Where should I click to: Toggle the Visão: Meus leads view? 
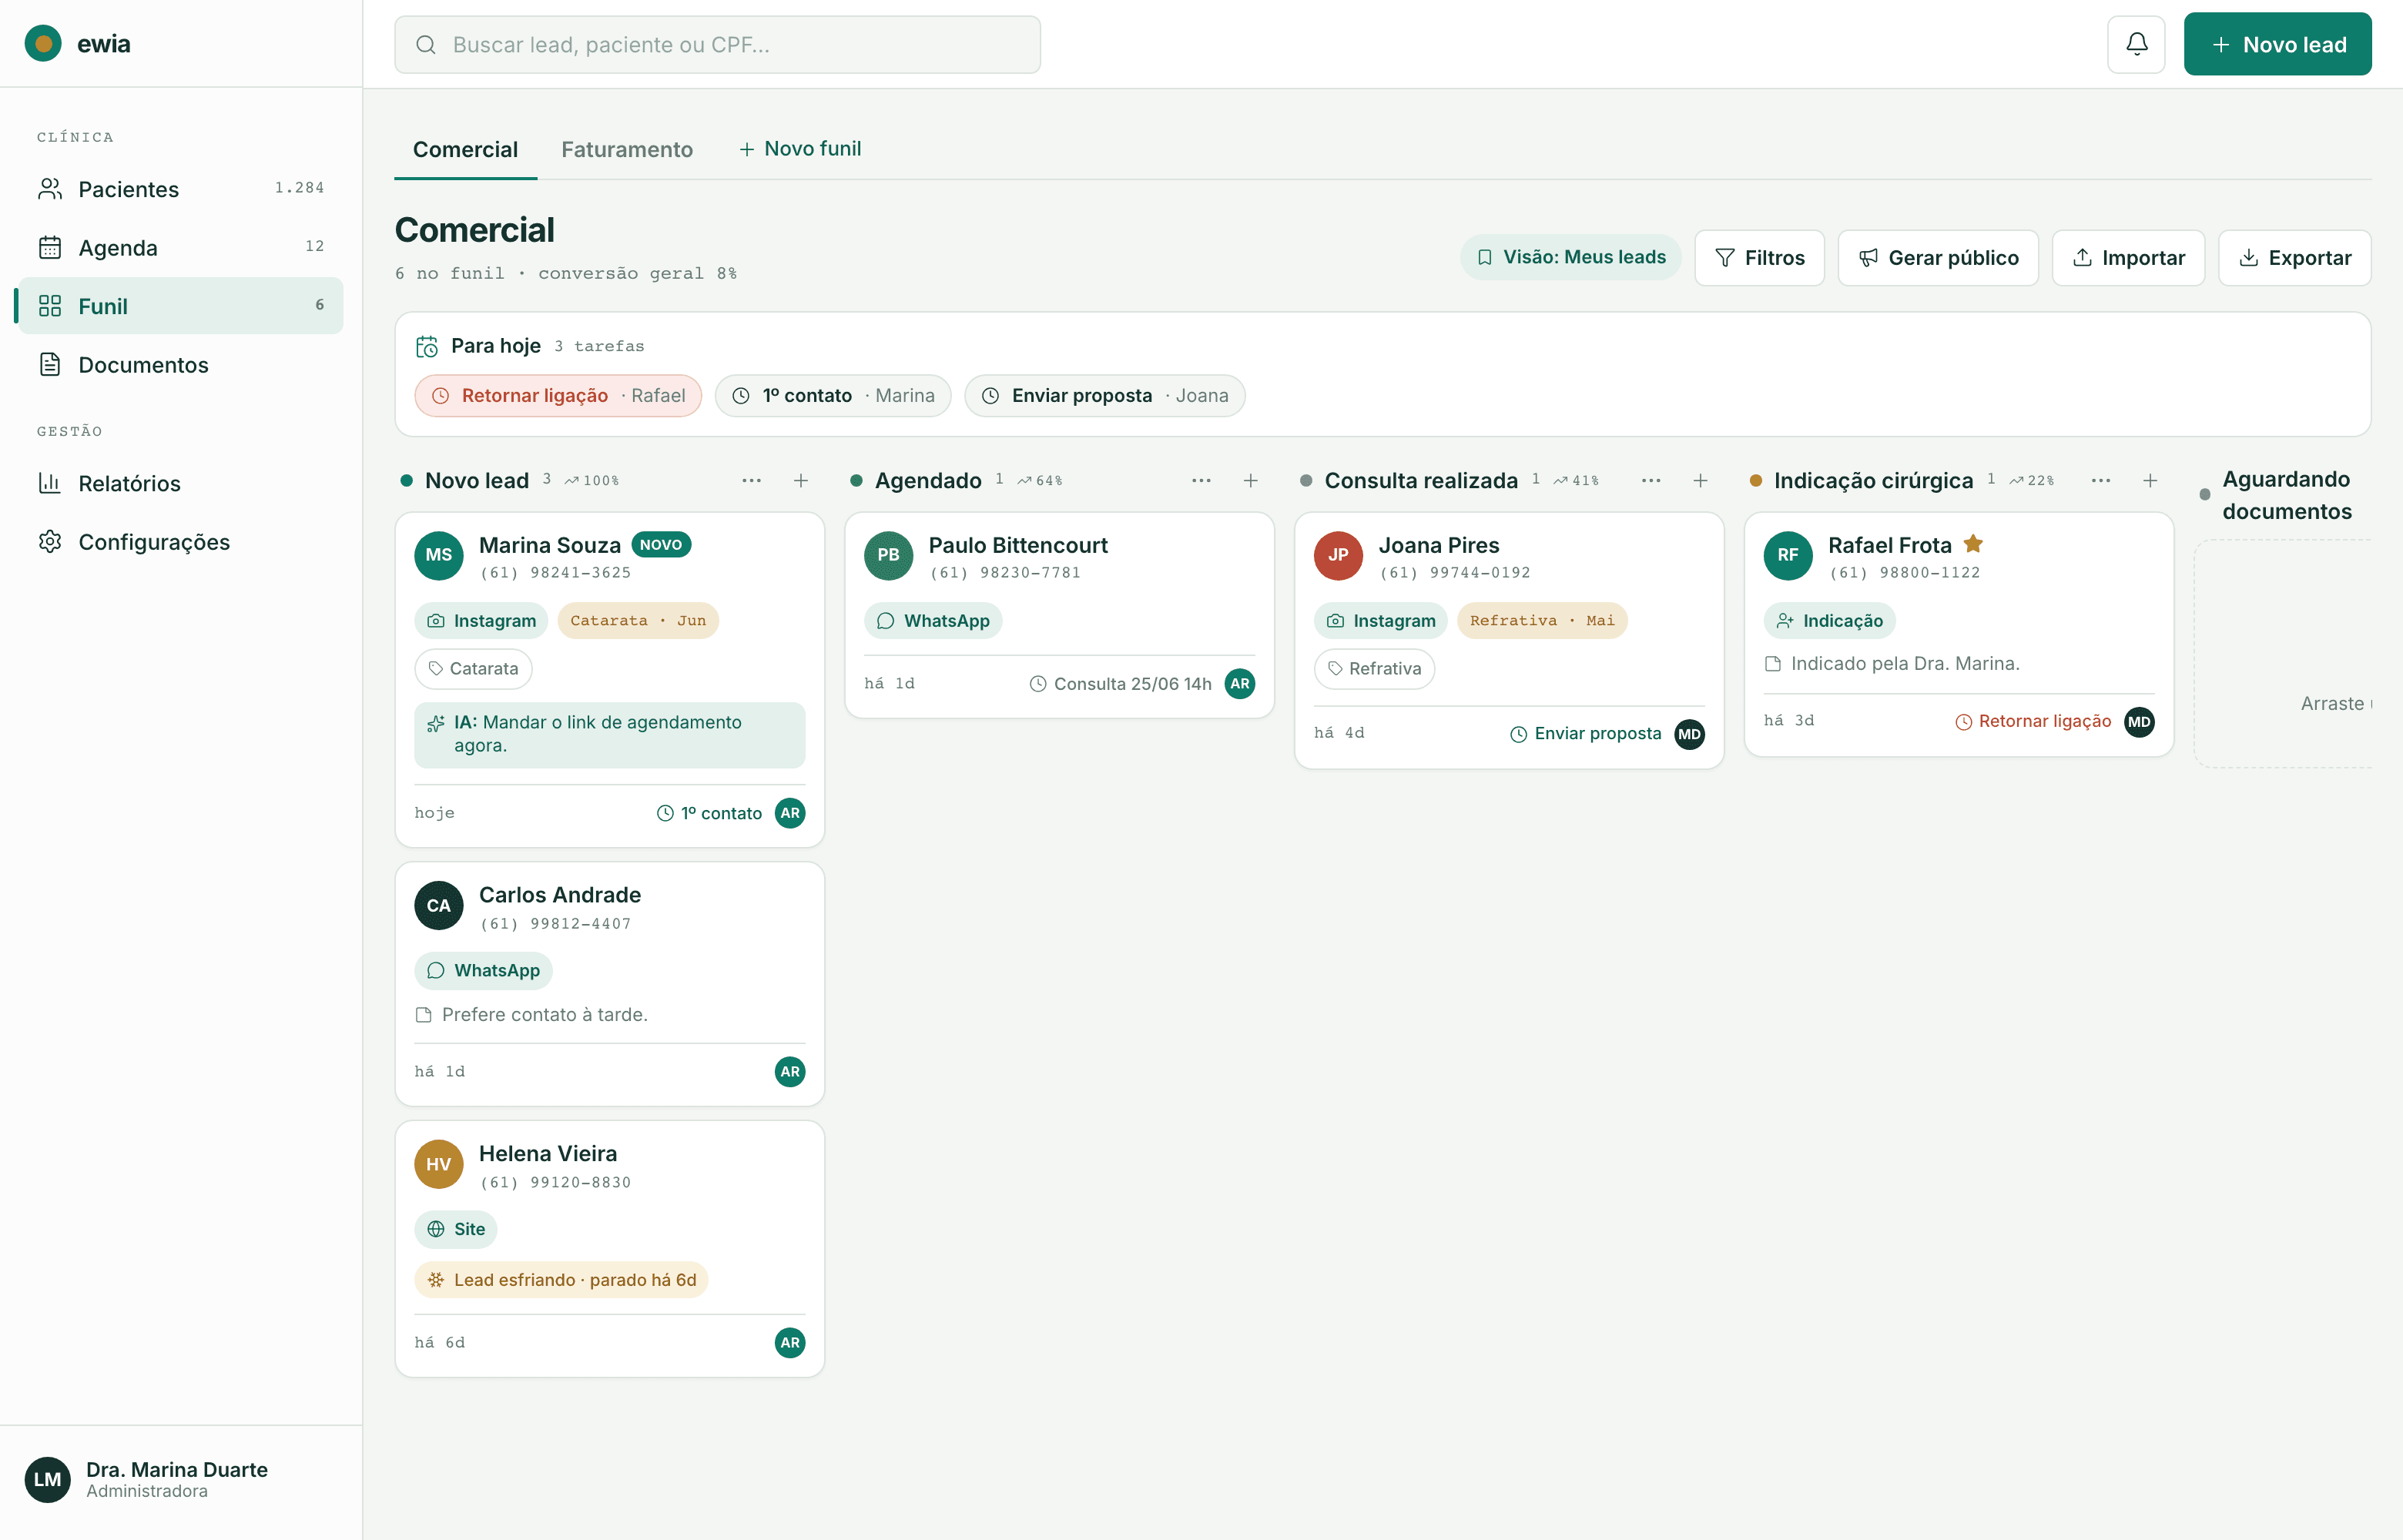tap(1571, 257)
